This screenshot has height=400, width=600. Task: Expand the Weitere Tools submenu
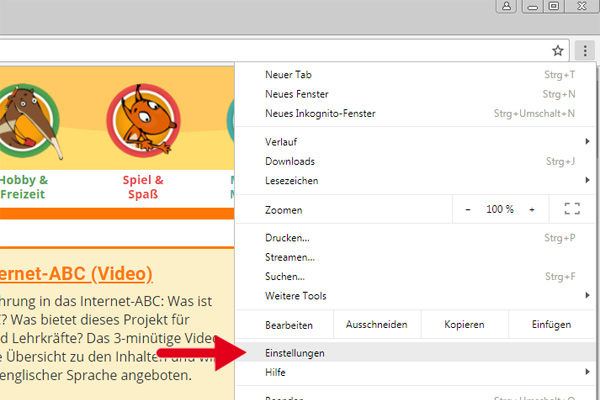pyautogui.click(x=295, y=296)
